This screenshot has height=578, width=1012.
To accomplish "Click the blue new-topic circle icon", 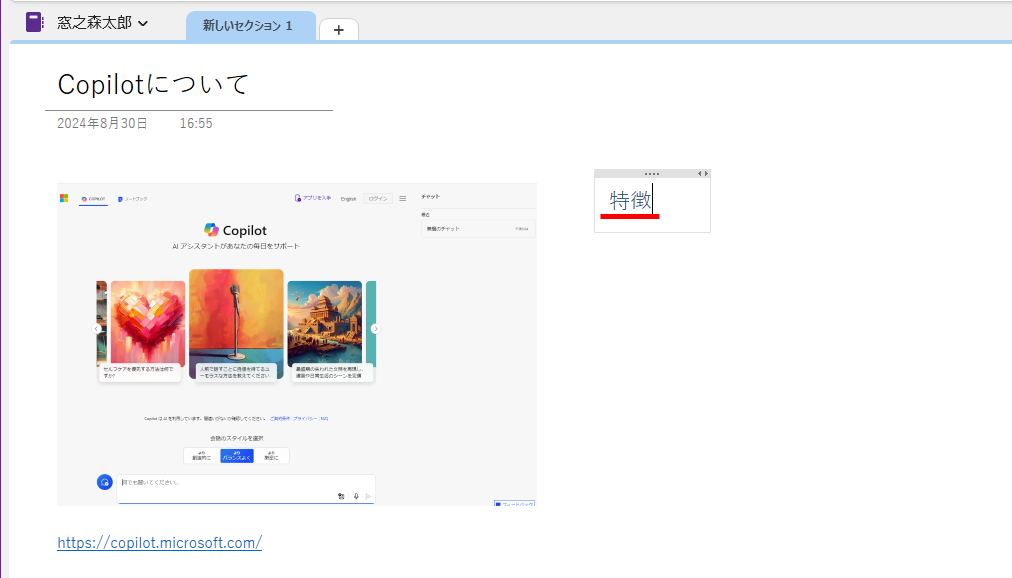I will point(105,482).
